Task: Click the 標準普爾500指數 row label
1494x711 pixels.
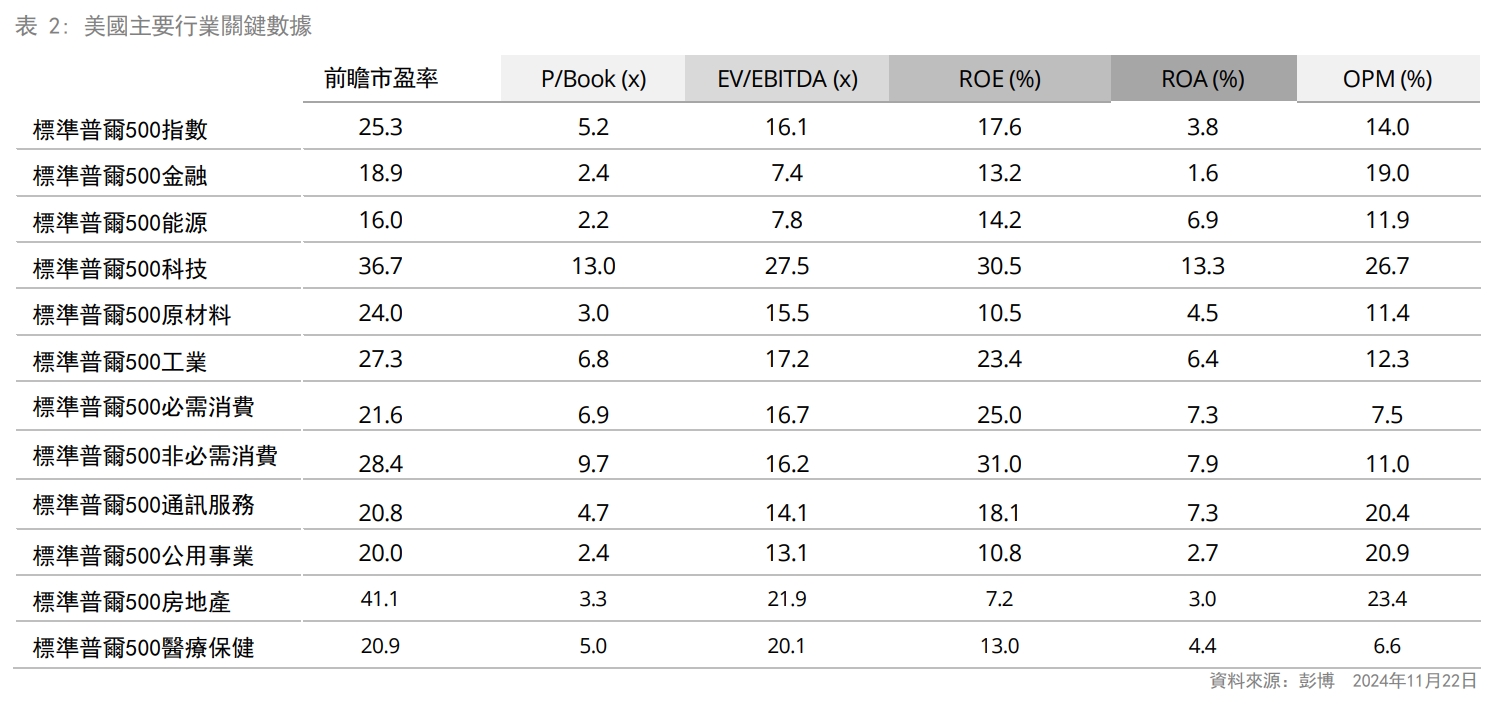Action: [120, 130]
